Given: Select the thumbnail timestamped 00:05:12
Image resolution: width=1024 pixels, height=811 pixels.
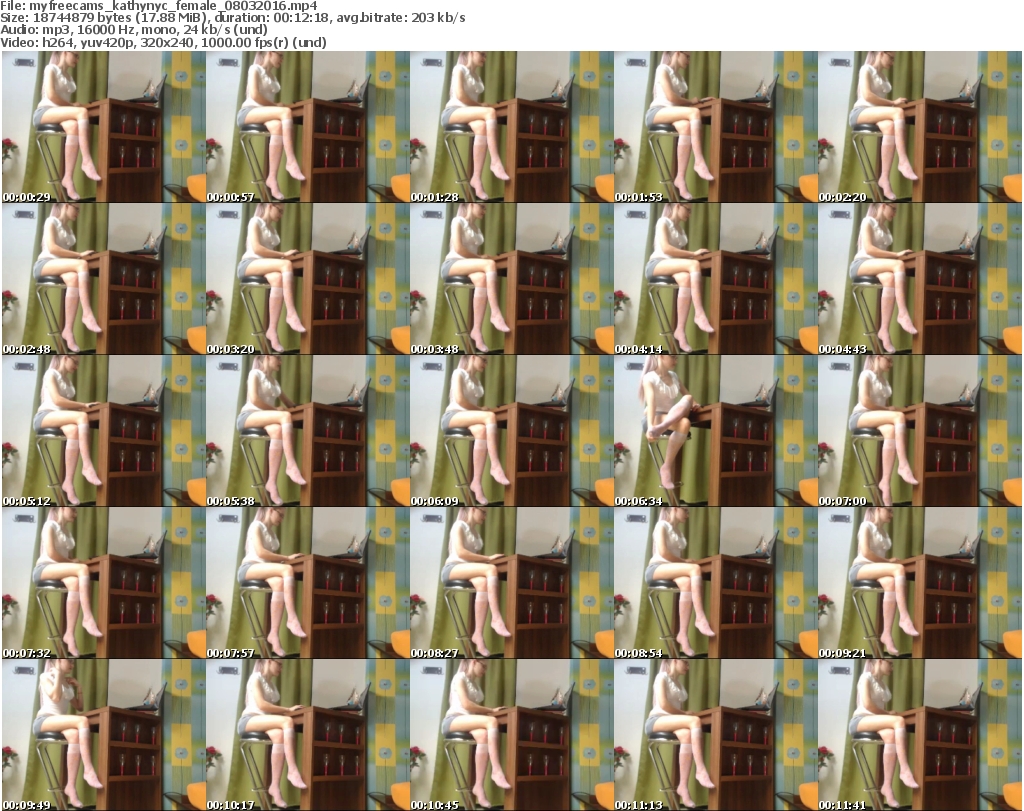Looking at the screenshot, I should (x=102, y=431).
